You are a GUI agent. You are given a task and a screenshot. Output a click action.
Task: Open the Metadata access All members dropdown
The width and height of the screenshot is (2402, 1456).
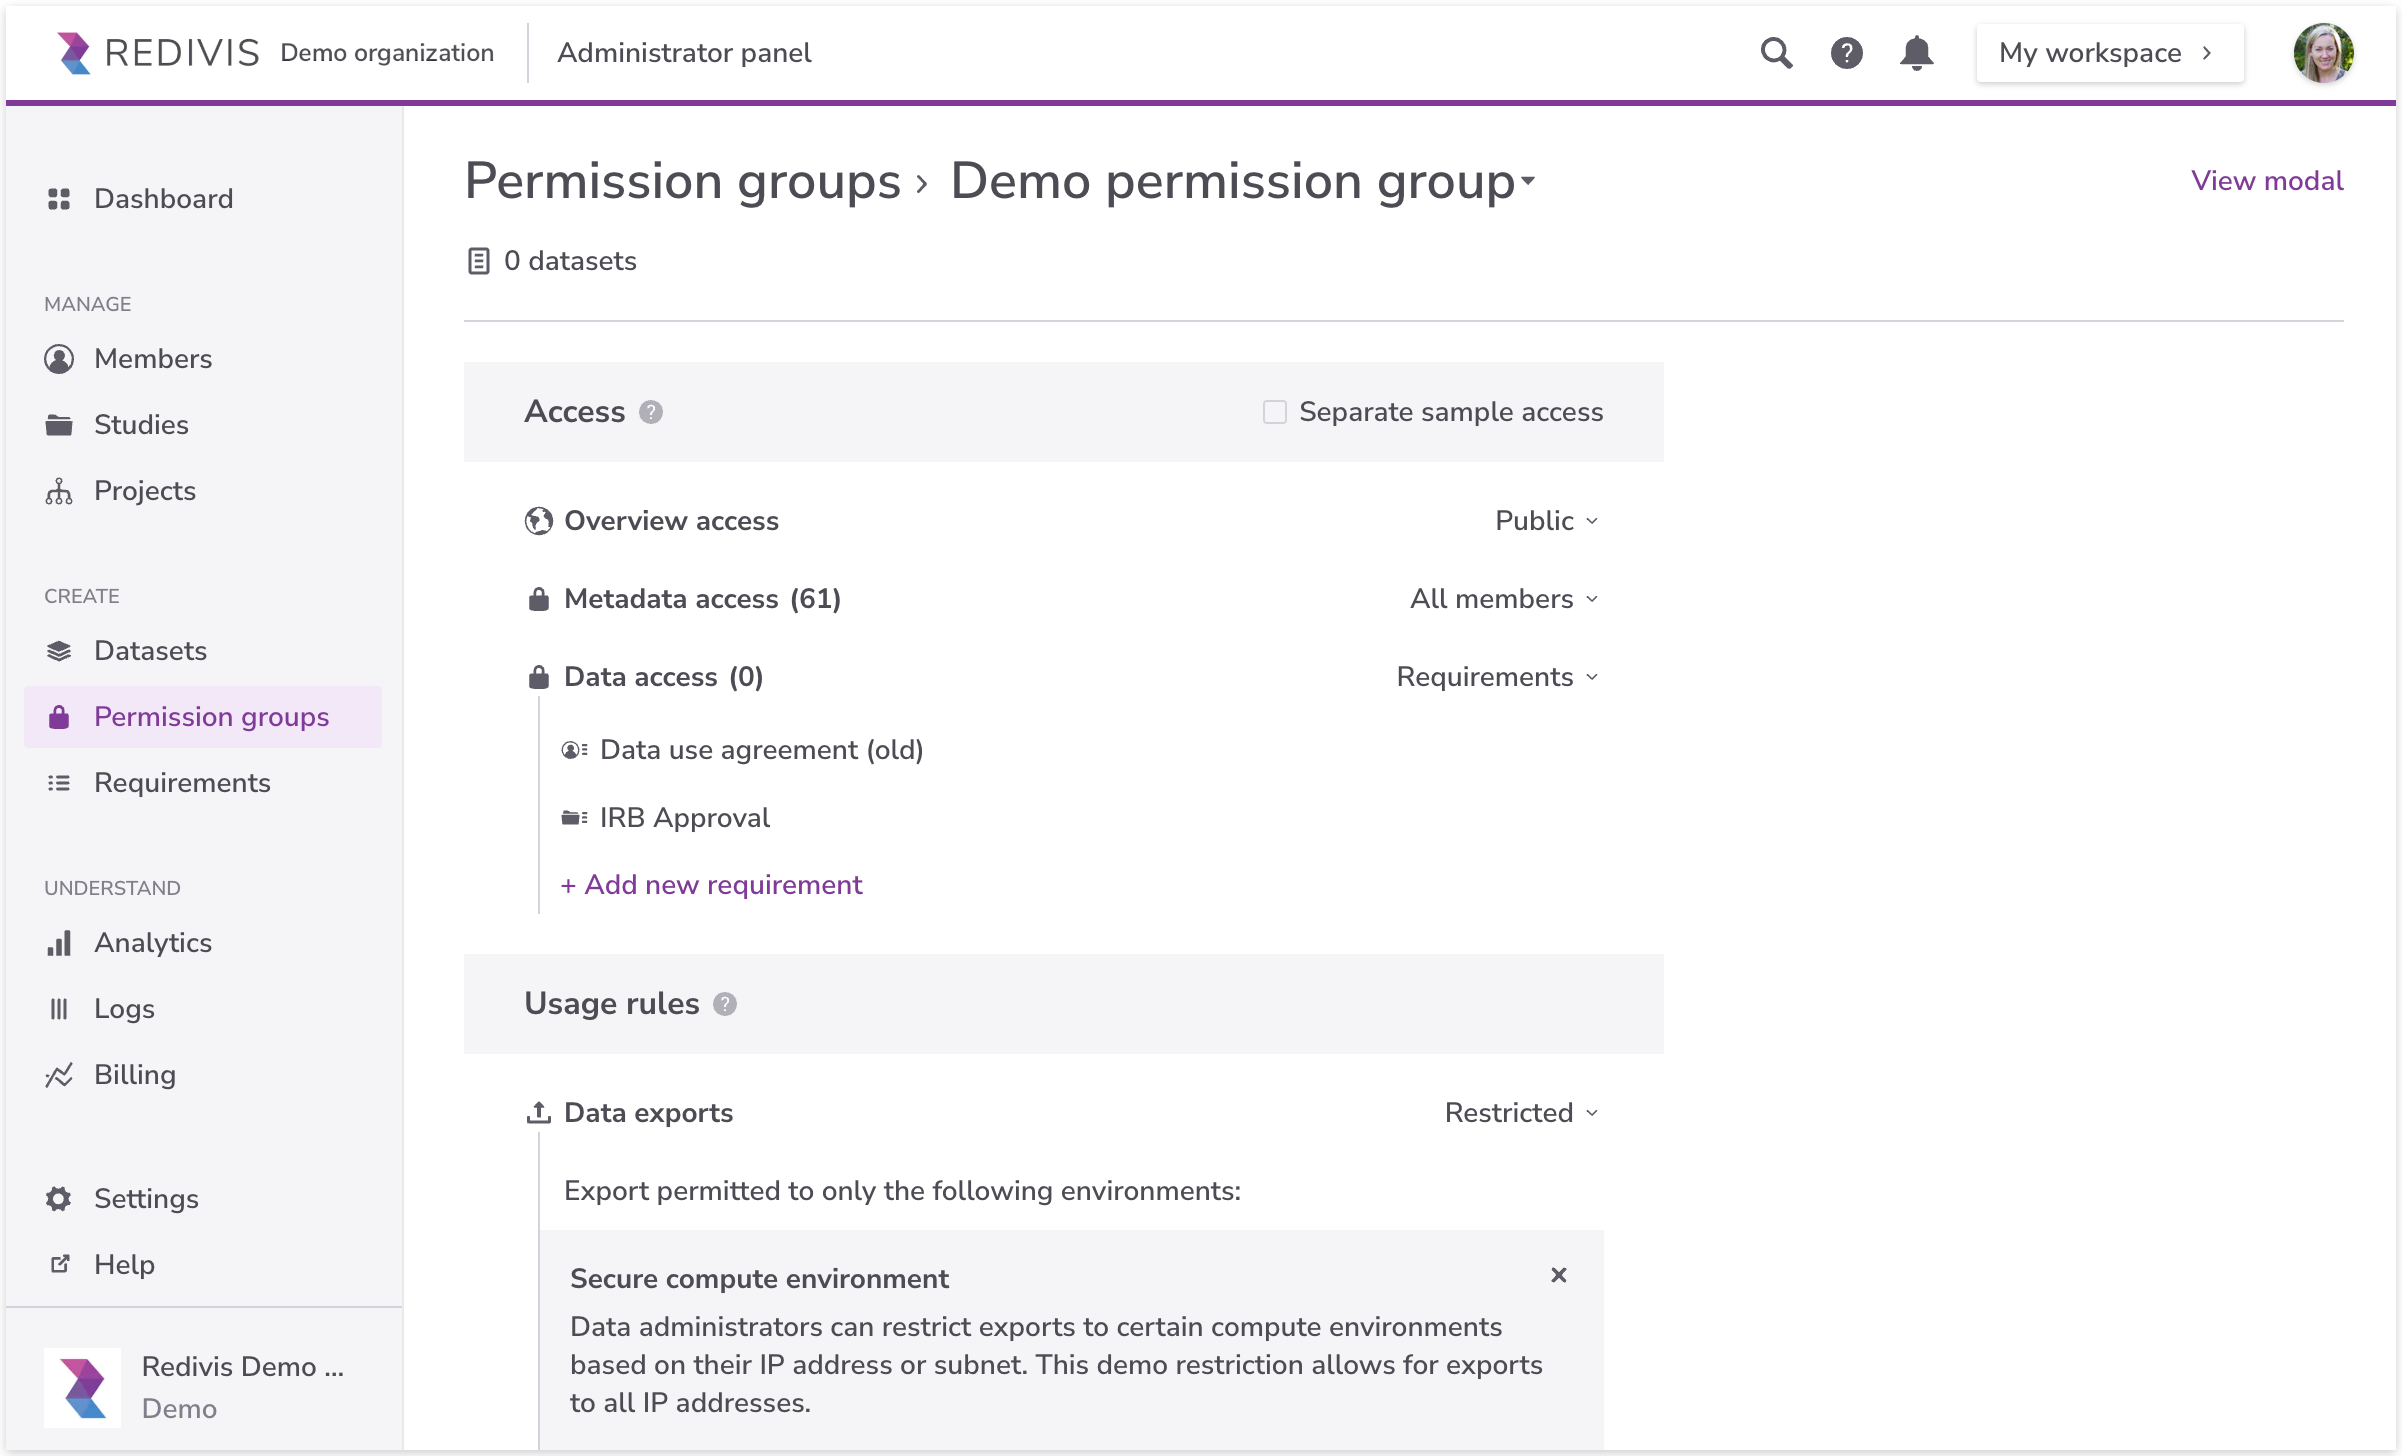click(1505, 599)
